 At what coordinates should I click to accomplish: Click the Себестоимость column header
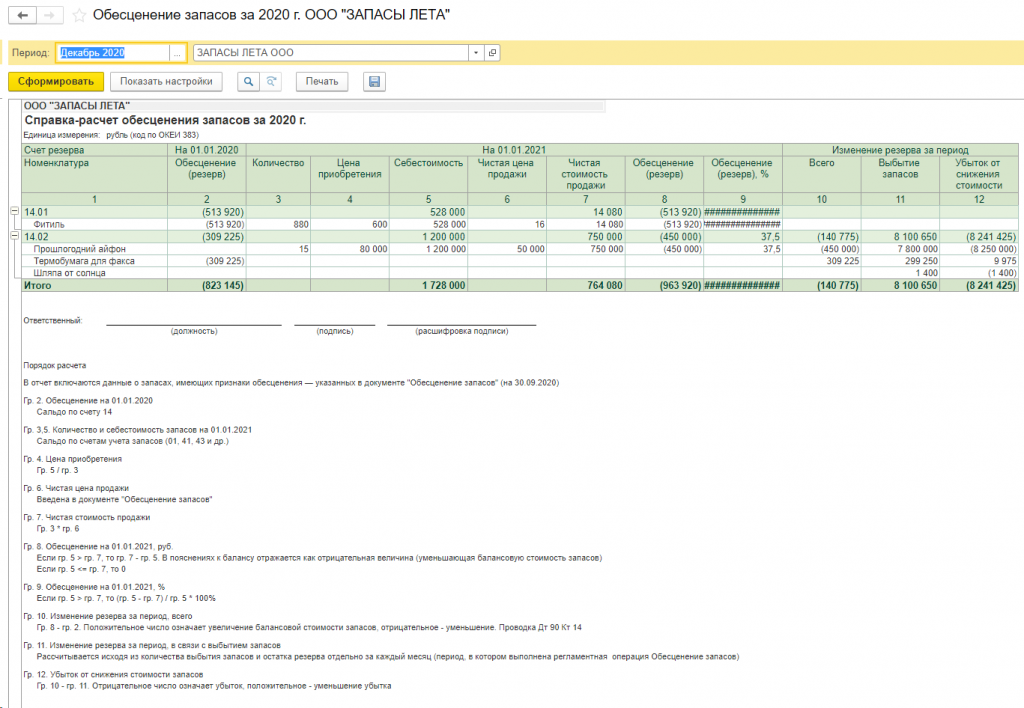click(x=428, y=174)
